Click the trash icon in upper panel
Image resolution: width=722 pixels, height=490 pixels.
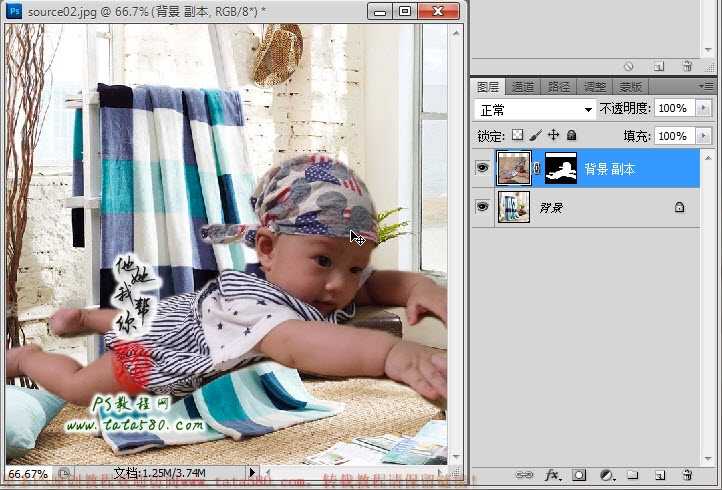click(x=687, y=66)
